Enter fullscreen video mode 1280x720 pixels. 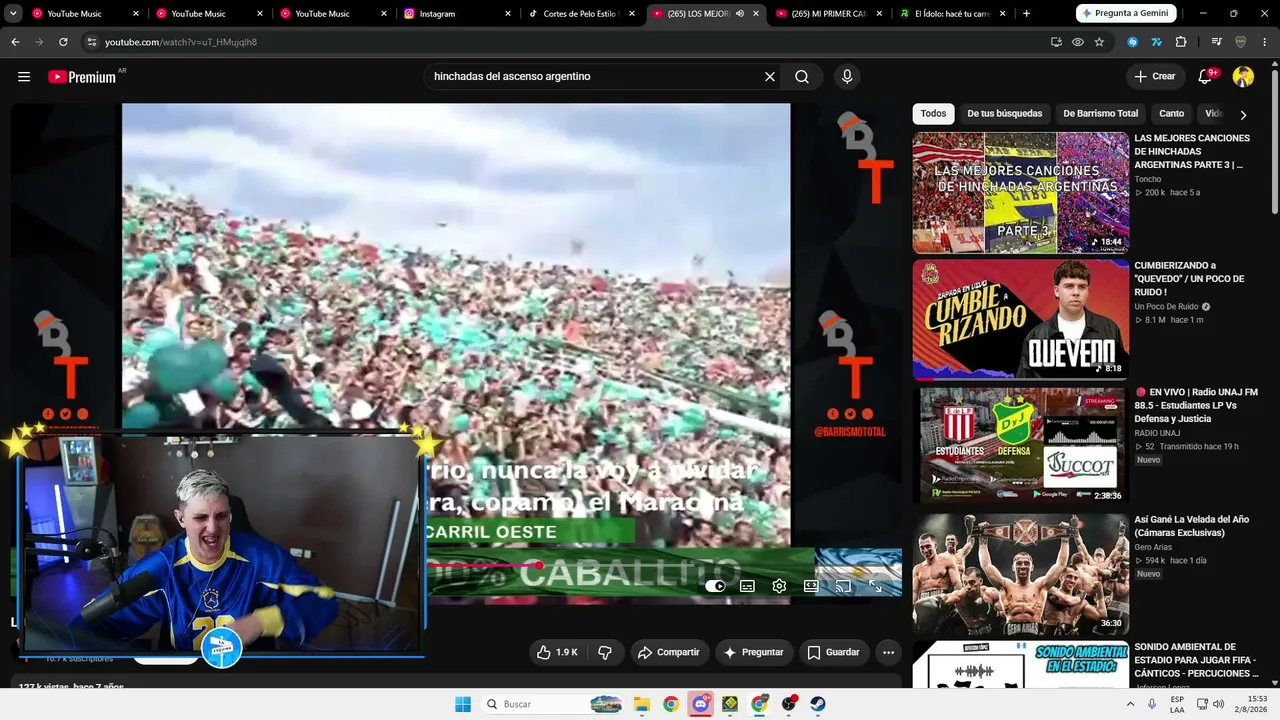(x=875, y=586)
